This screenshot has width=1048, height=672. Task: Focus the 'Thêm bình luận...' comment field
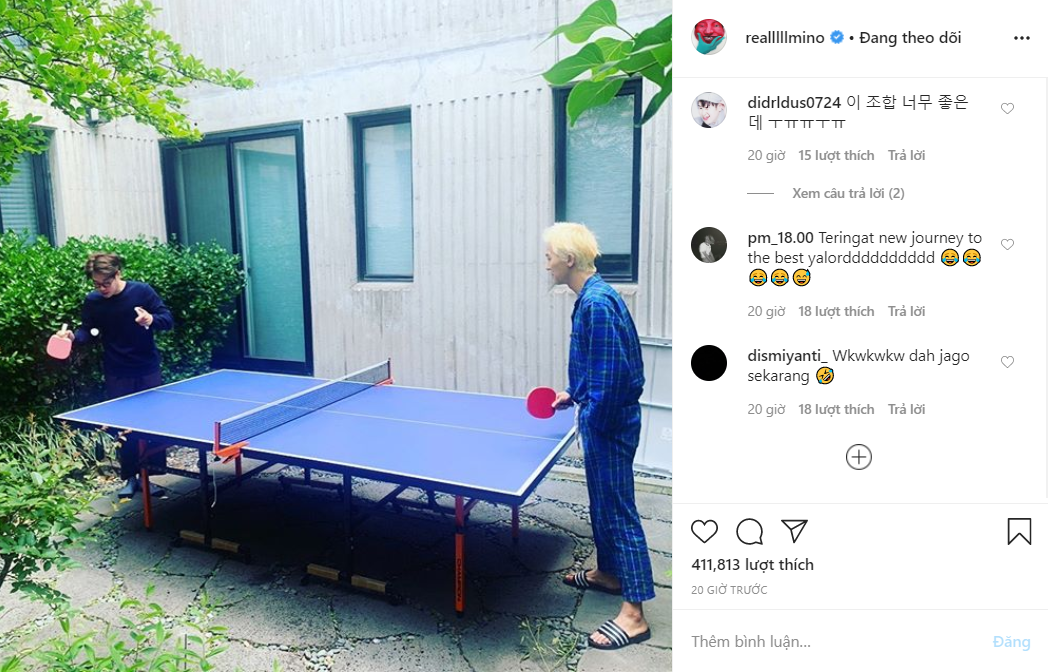835,642
